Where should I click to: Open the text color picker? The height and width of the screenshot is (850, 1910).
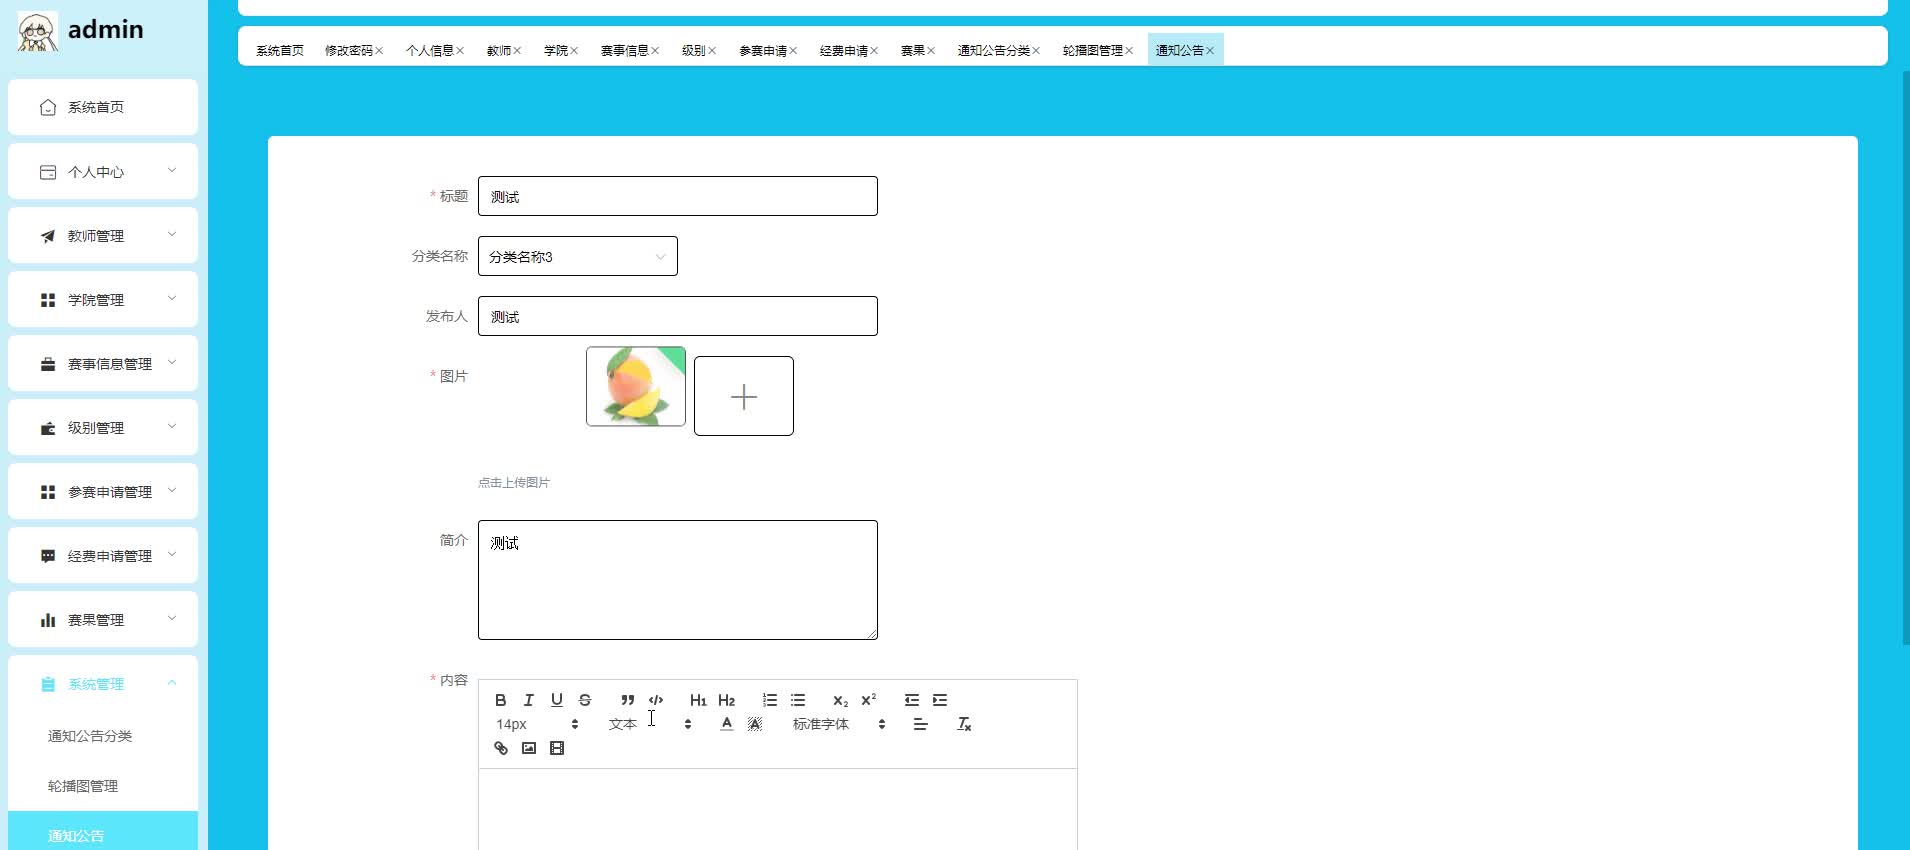click(727, 724)
